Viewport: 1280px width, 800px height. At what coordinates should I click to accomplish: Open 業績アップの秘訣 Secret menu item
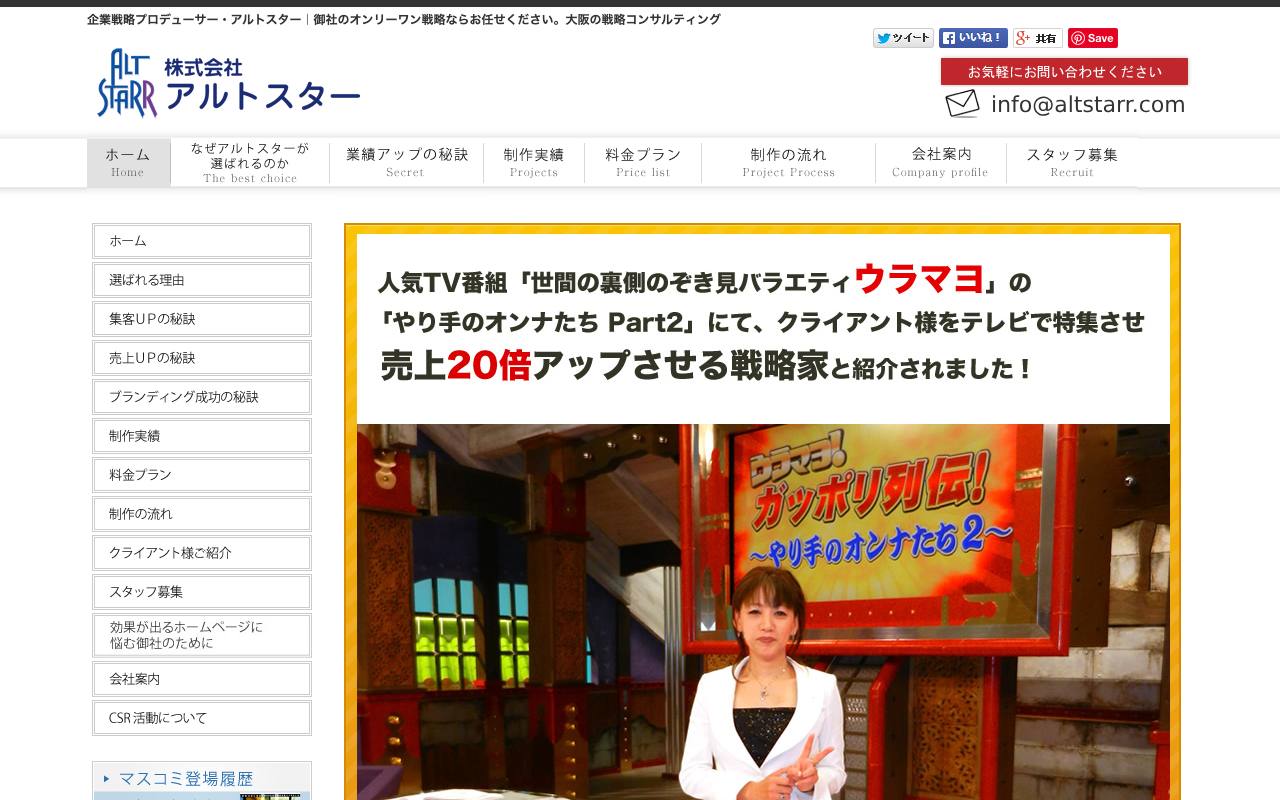click(x=407, y=162)
